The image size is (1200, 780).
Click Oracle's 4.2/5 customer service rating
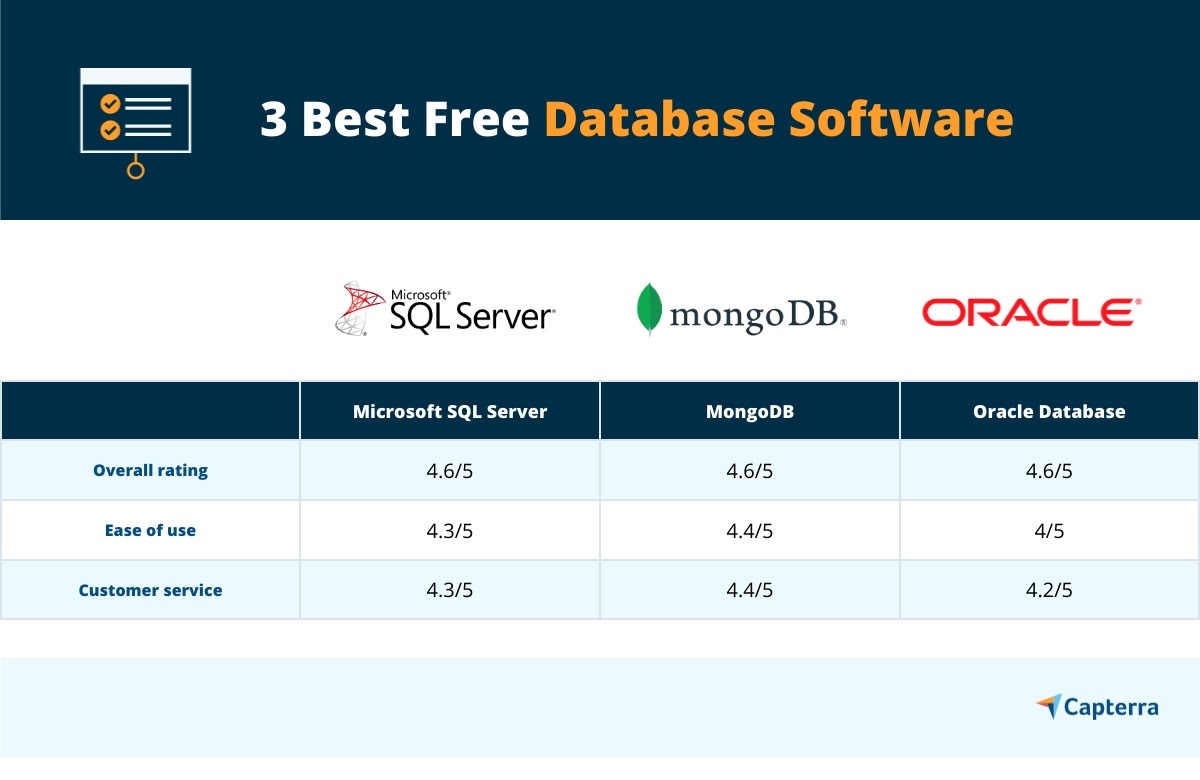click(x=1049, y=590)
